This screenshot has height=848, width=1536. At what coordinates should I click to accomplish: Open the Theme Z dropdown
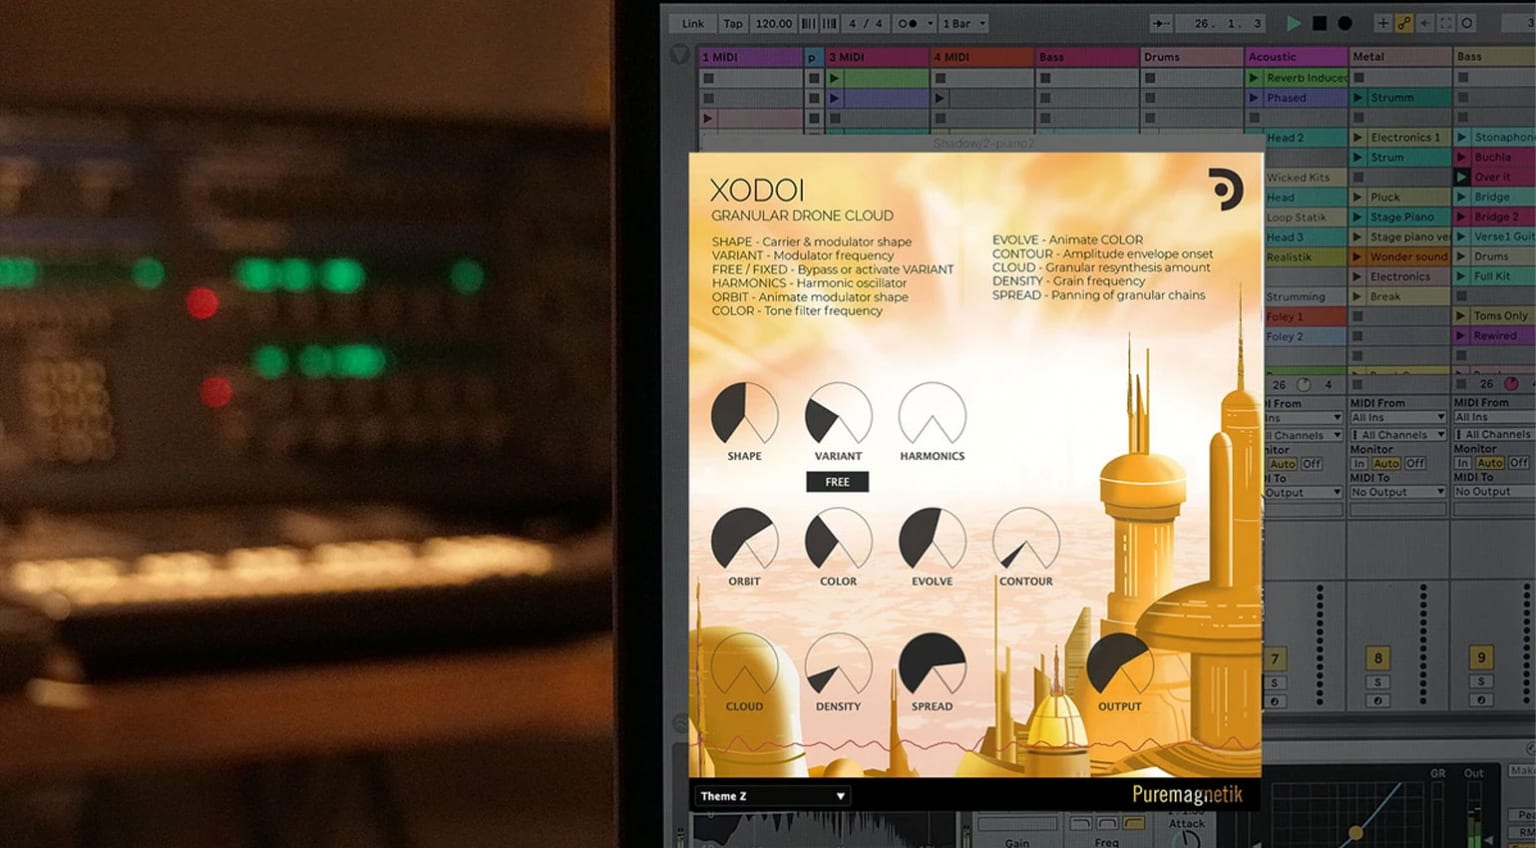772,796
